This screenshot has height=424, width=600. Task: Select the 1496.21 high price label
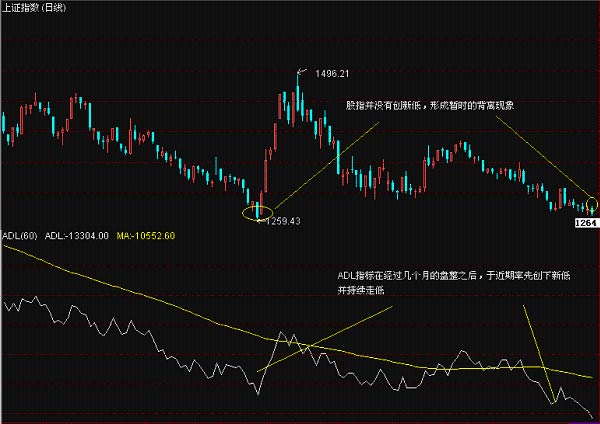[332, 73]
